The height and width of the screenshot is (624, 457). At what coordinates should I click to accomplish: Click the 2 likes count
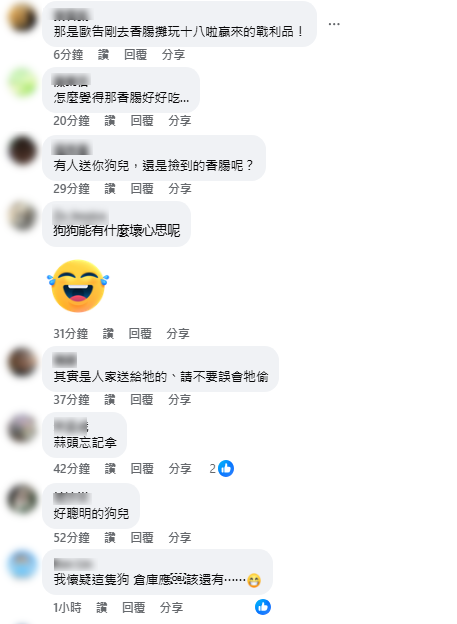coord(213,469)
